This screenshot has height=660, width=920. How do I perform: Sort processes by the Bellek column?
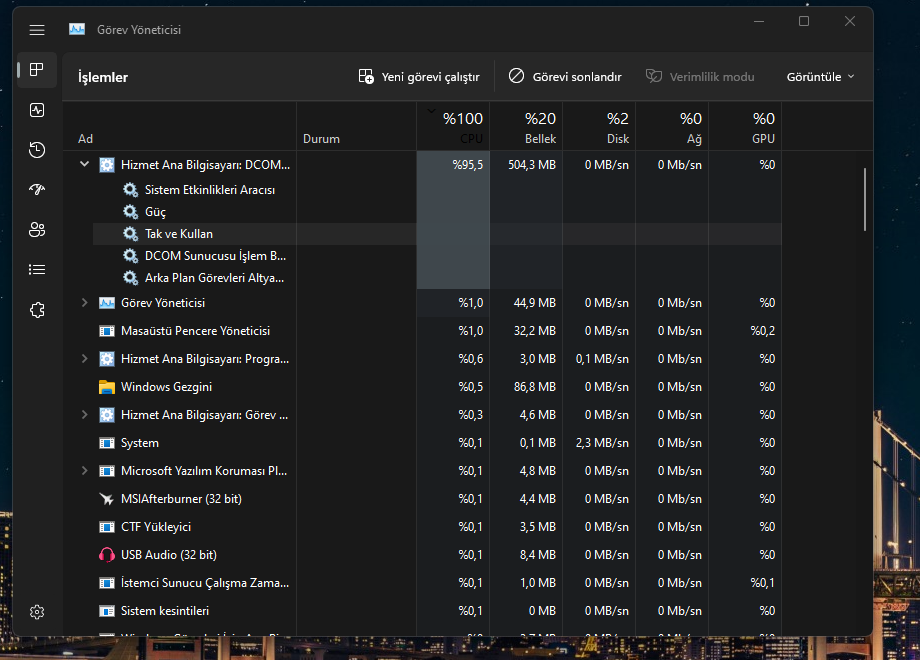526,127
